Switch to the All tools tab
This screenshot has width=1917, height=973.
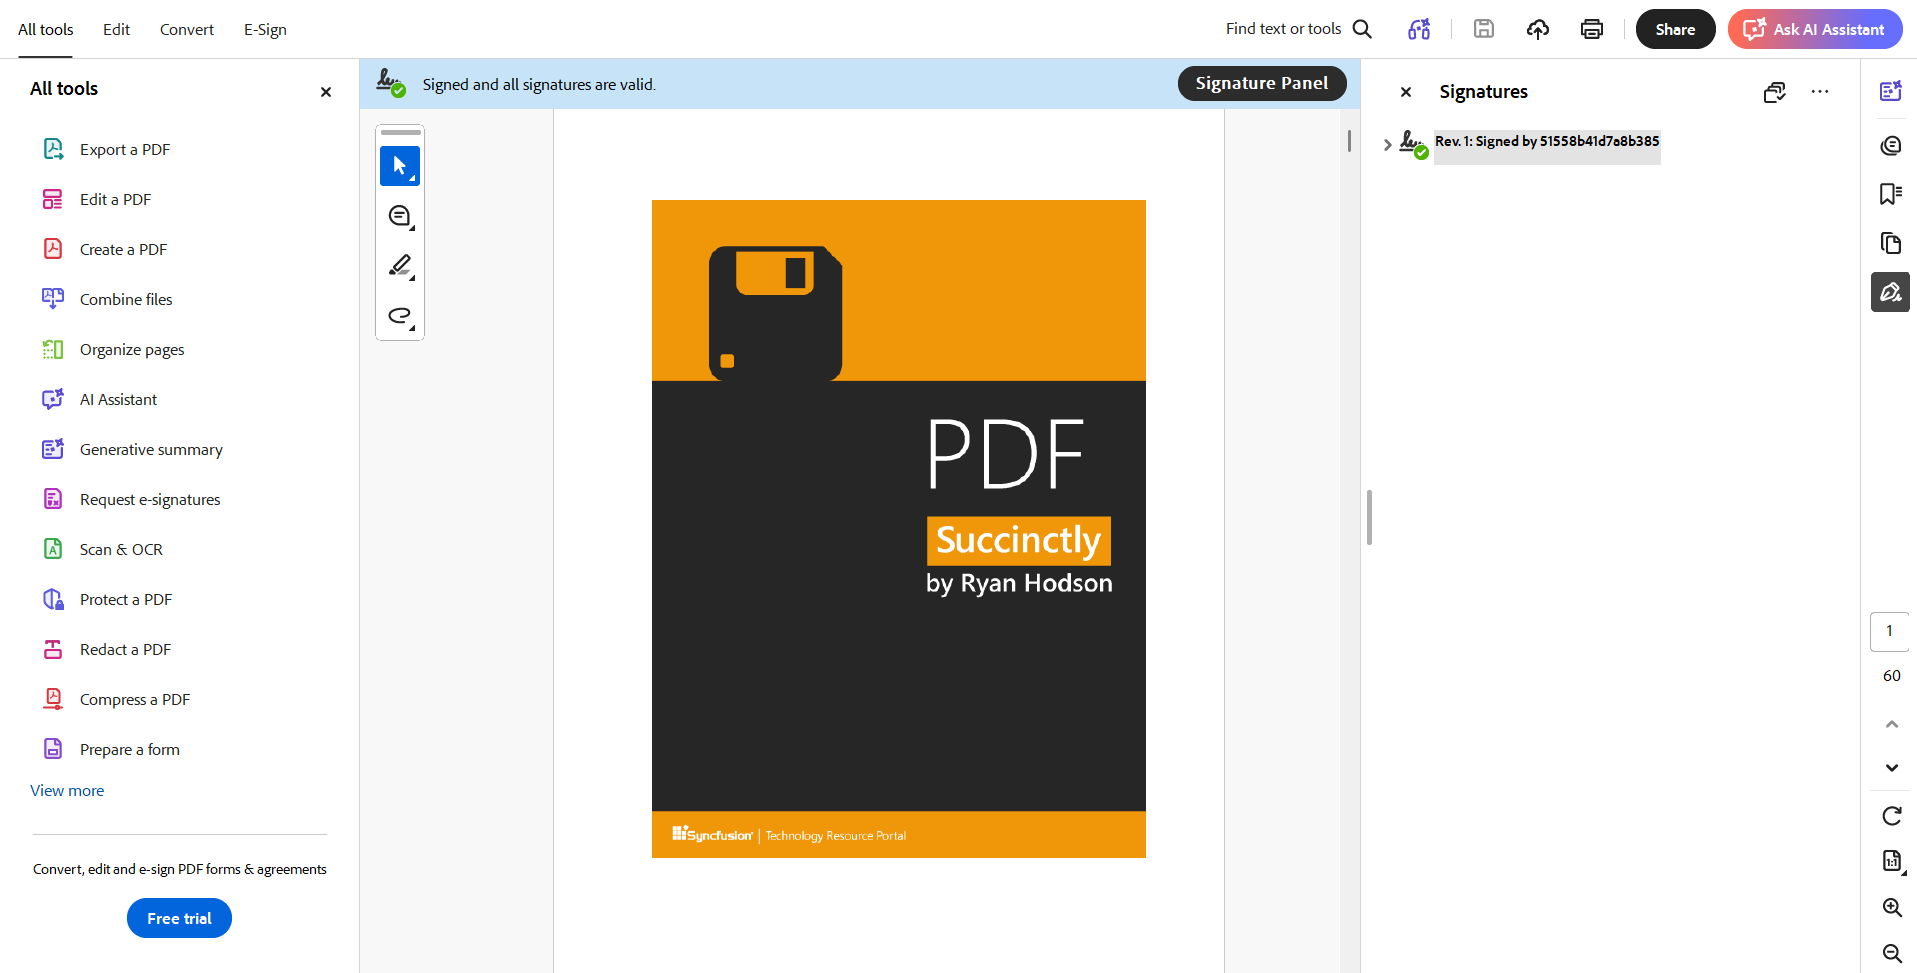click(46, 29)
